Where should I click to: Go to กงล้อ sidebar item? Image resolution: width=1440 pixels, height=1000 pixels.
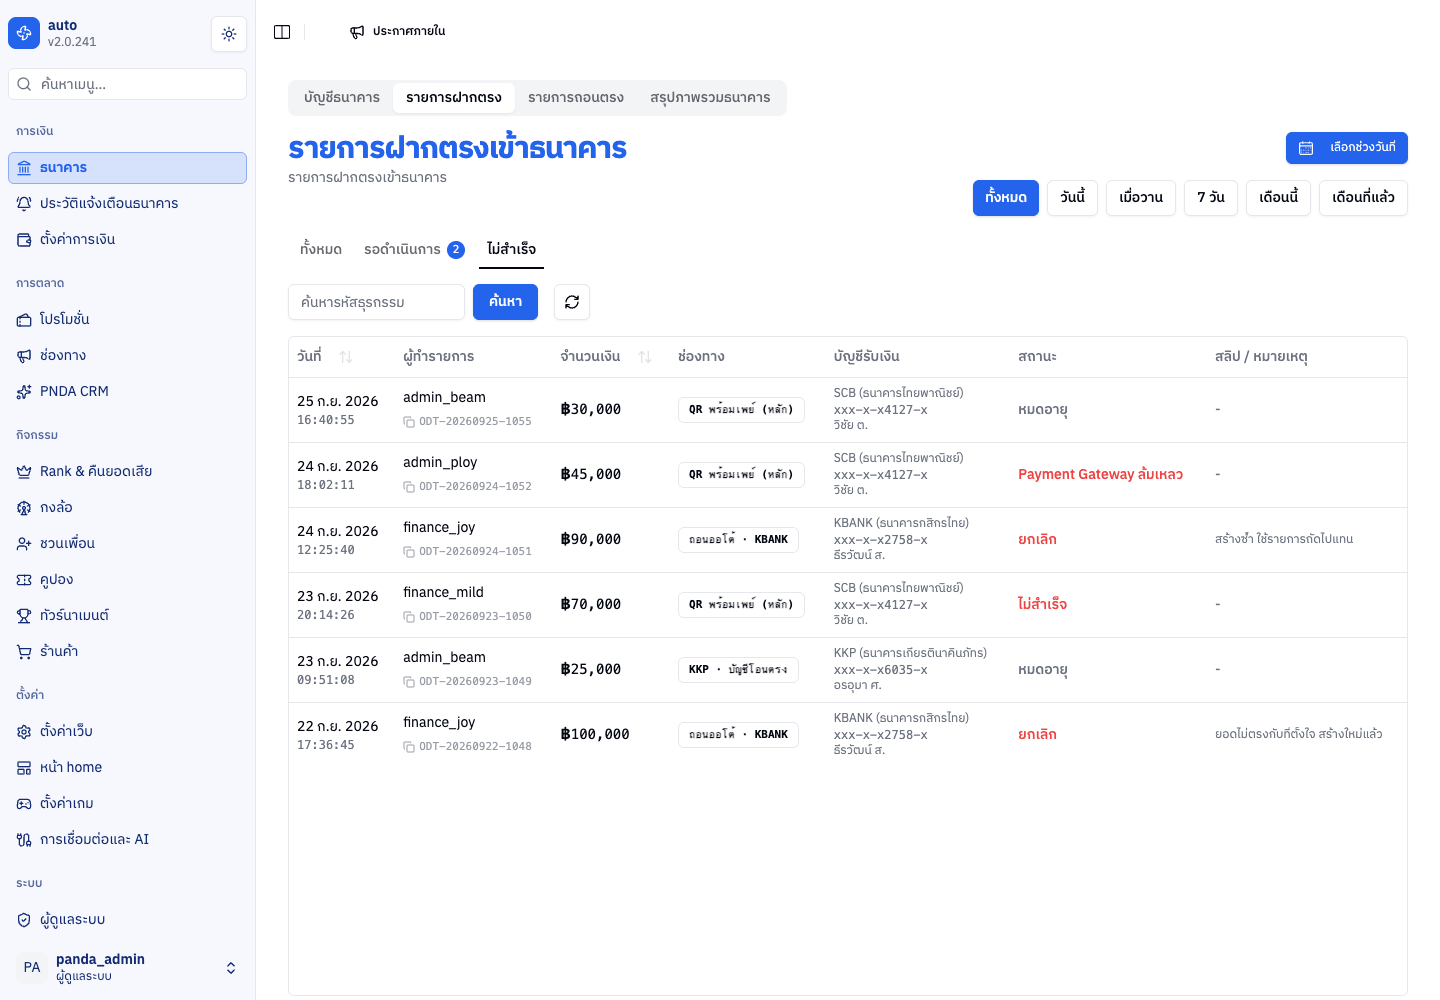click(x=127, y=508)
